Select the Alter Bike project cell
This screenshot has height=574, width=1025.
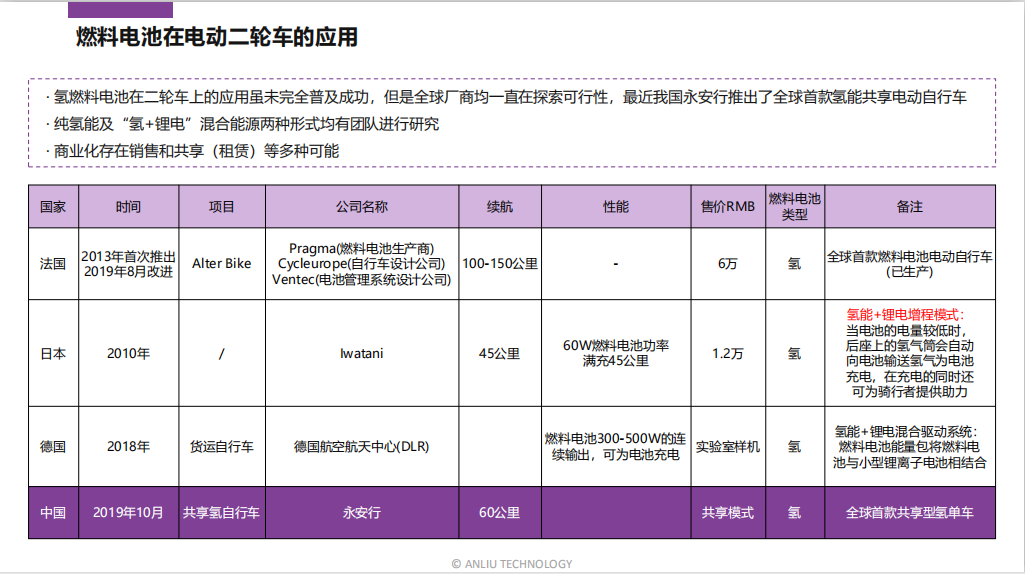point(222,263)
